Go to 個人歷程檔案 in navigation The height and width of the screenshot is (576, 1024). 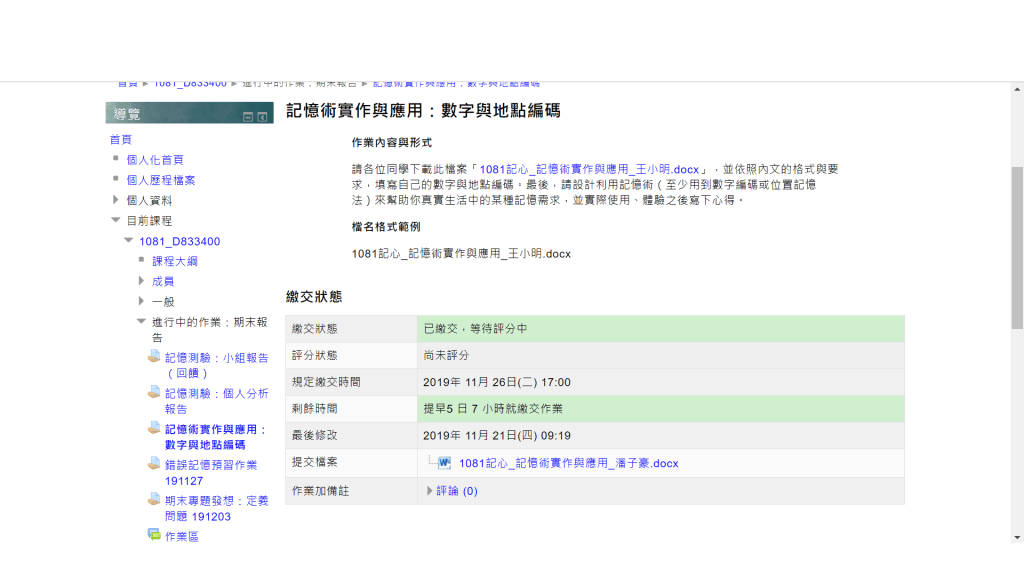point(161,180)
